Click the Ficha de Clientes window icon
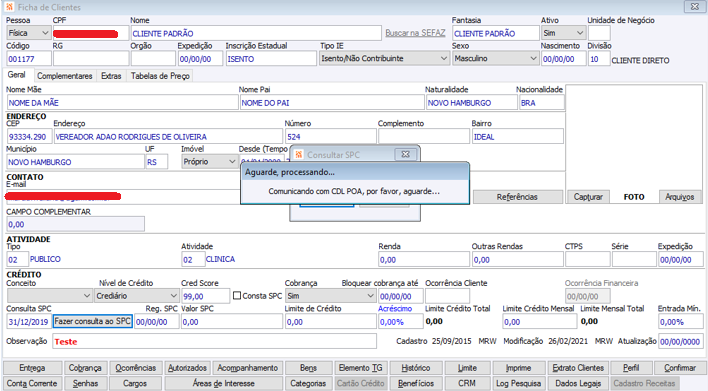The image size is (708, 391). pyautogui.click(x=9, y=7)
